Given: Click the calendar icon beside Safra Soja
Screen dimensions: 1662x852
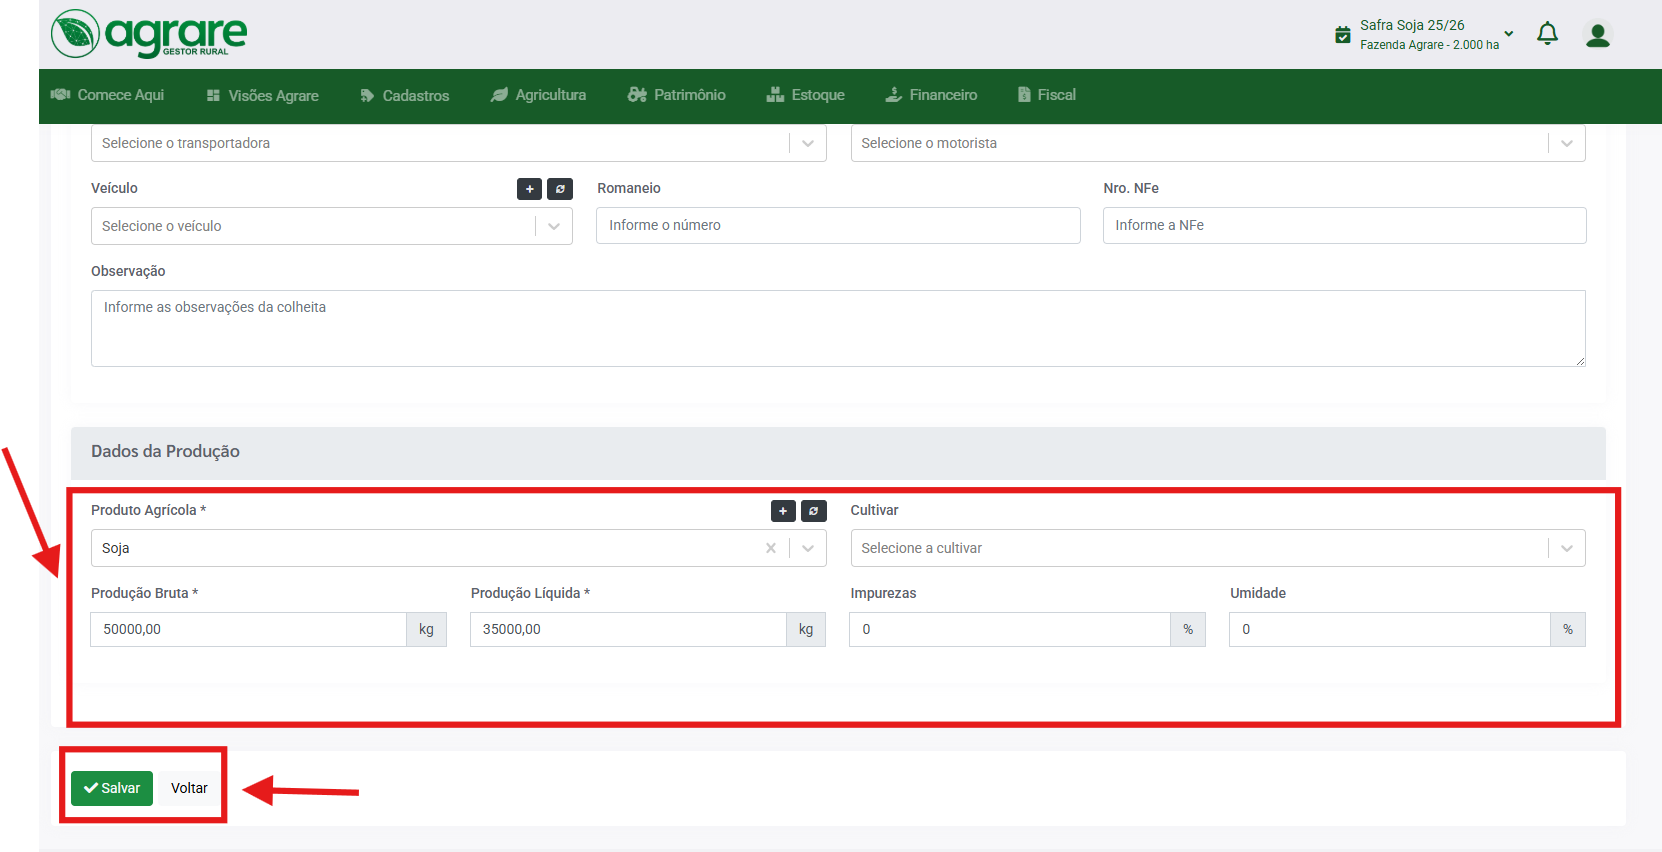Looking at the screenshot, I should [x=1343, y=35].
